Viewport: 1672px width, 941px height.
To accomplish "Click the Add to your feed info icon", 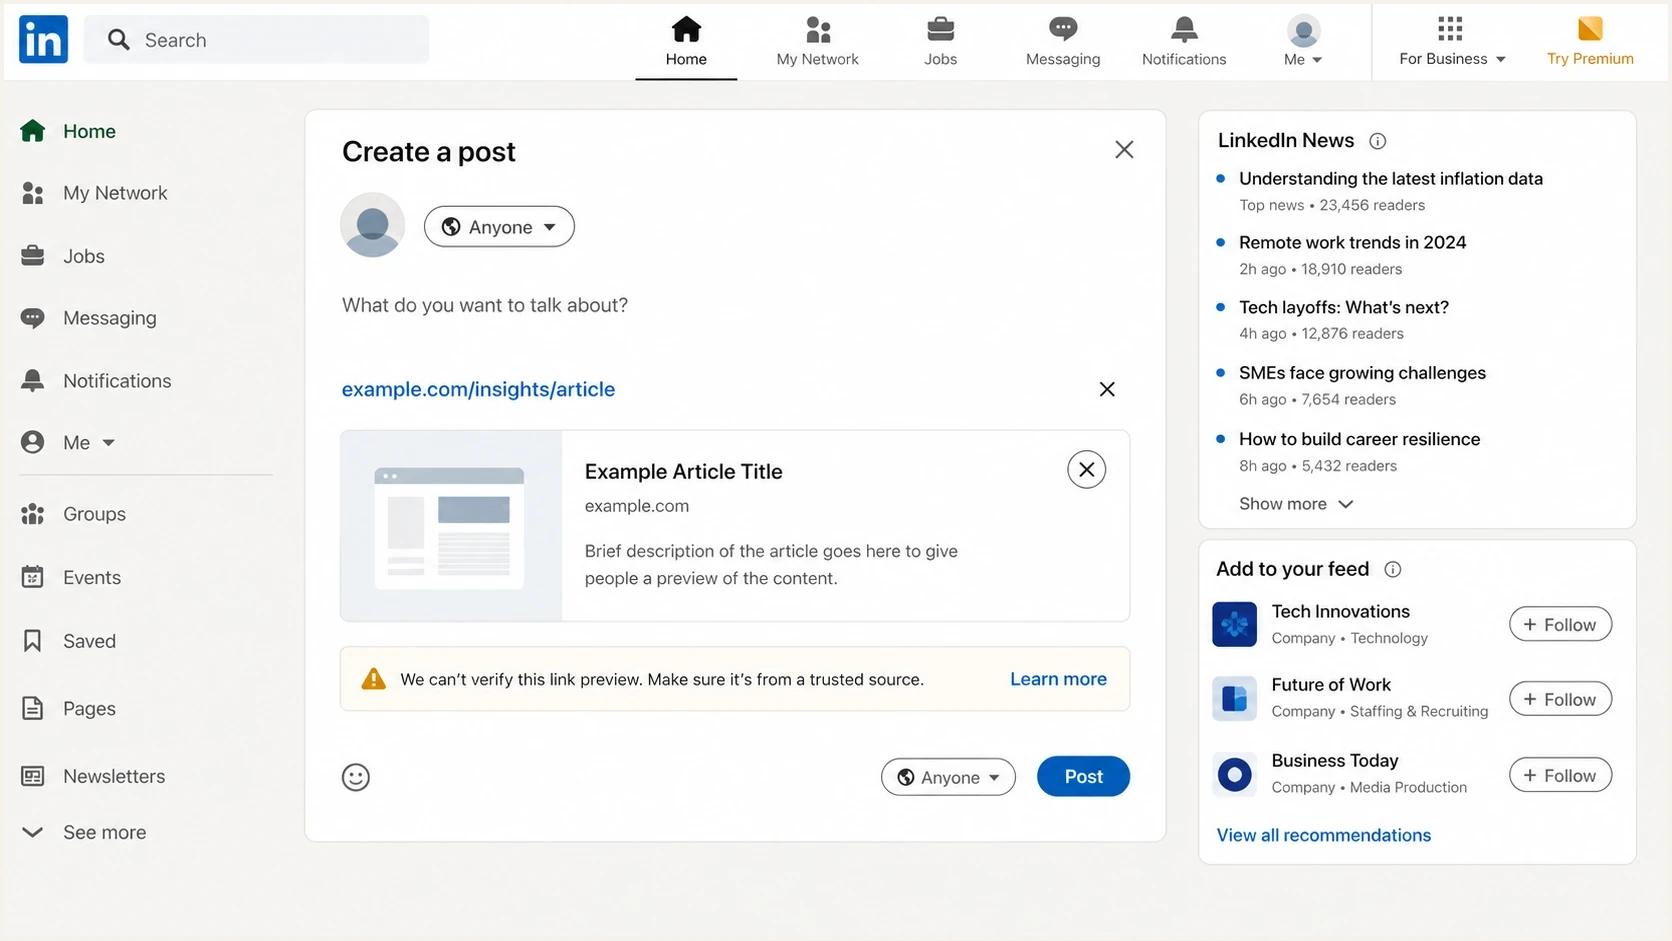I will (1393, 569).
